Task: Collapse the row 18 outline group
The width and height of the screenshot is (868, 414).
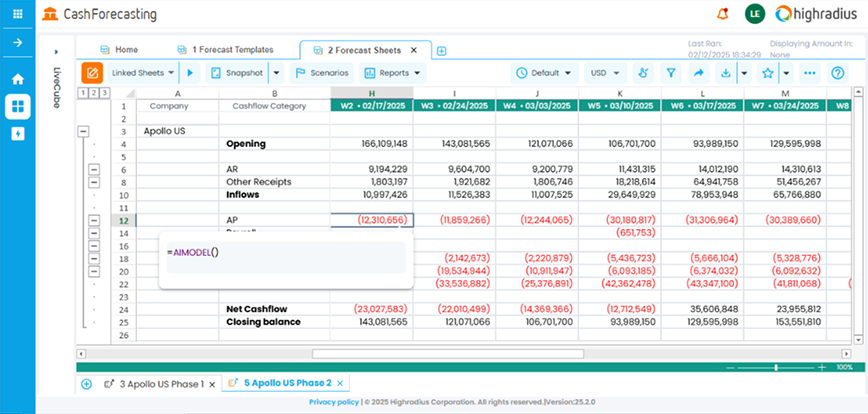Action: pos(94,258)
